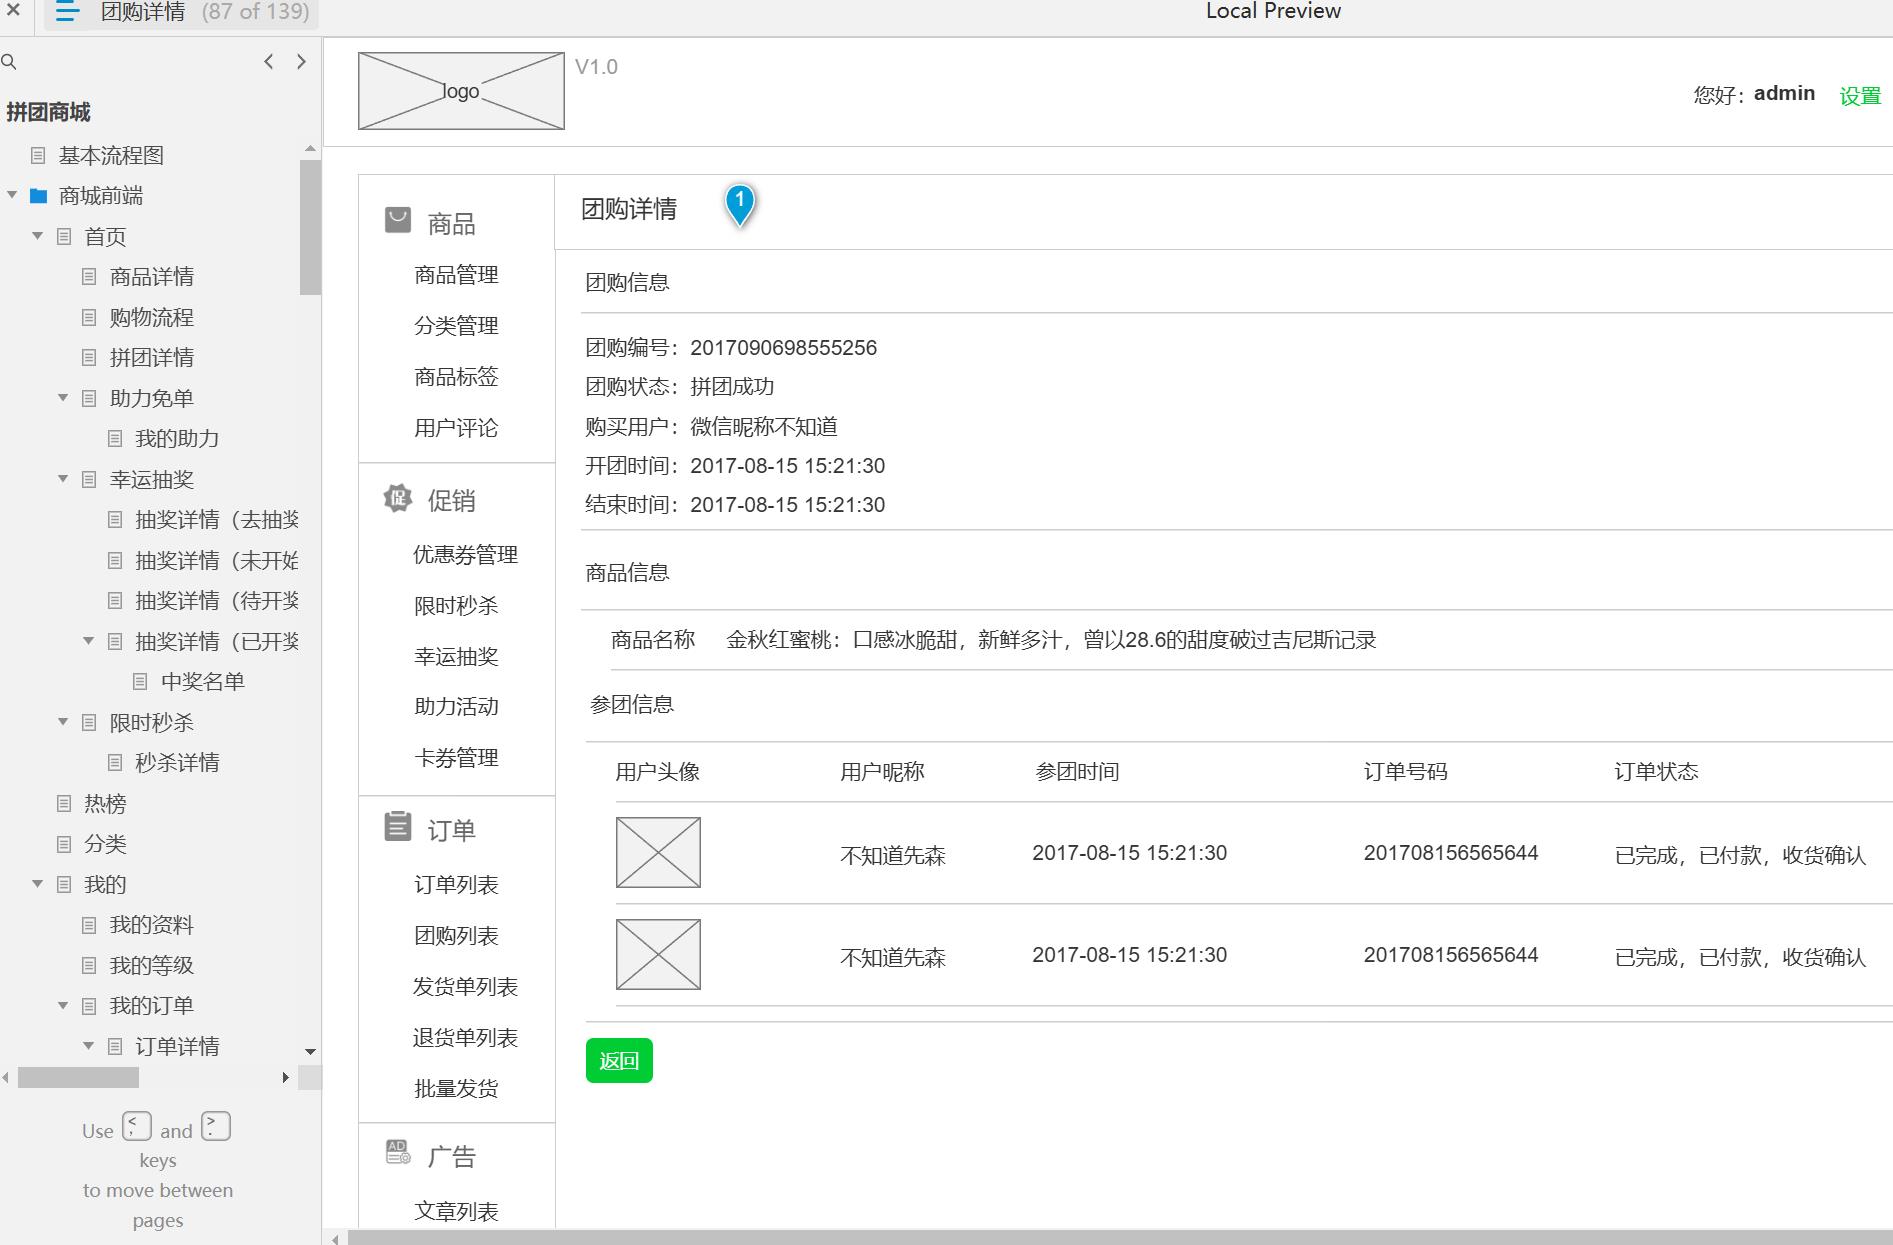Click the green 返回 button
The image size is (1893, 1245).
click(619, 1061)
